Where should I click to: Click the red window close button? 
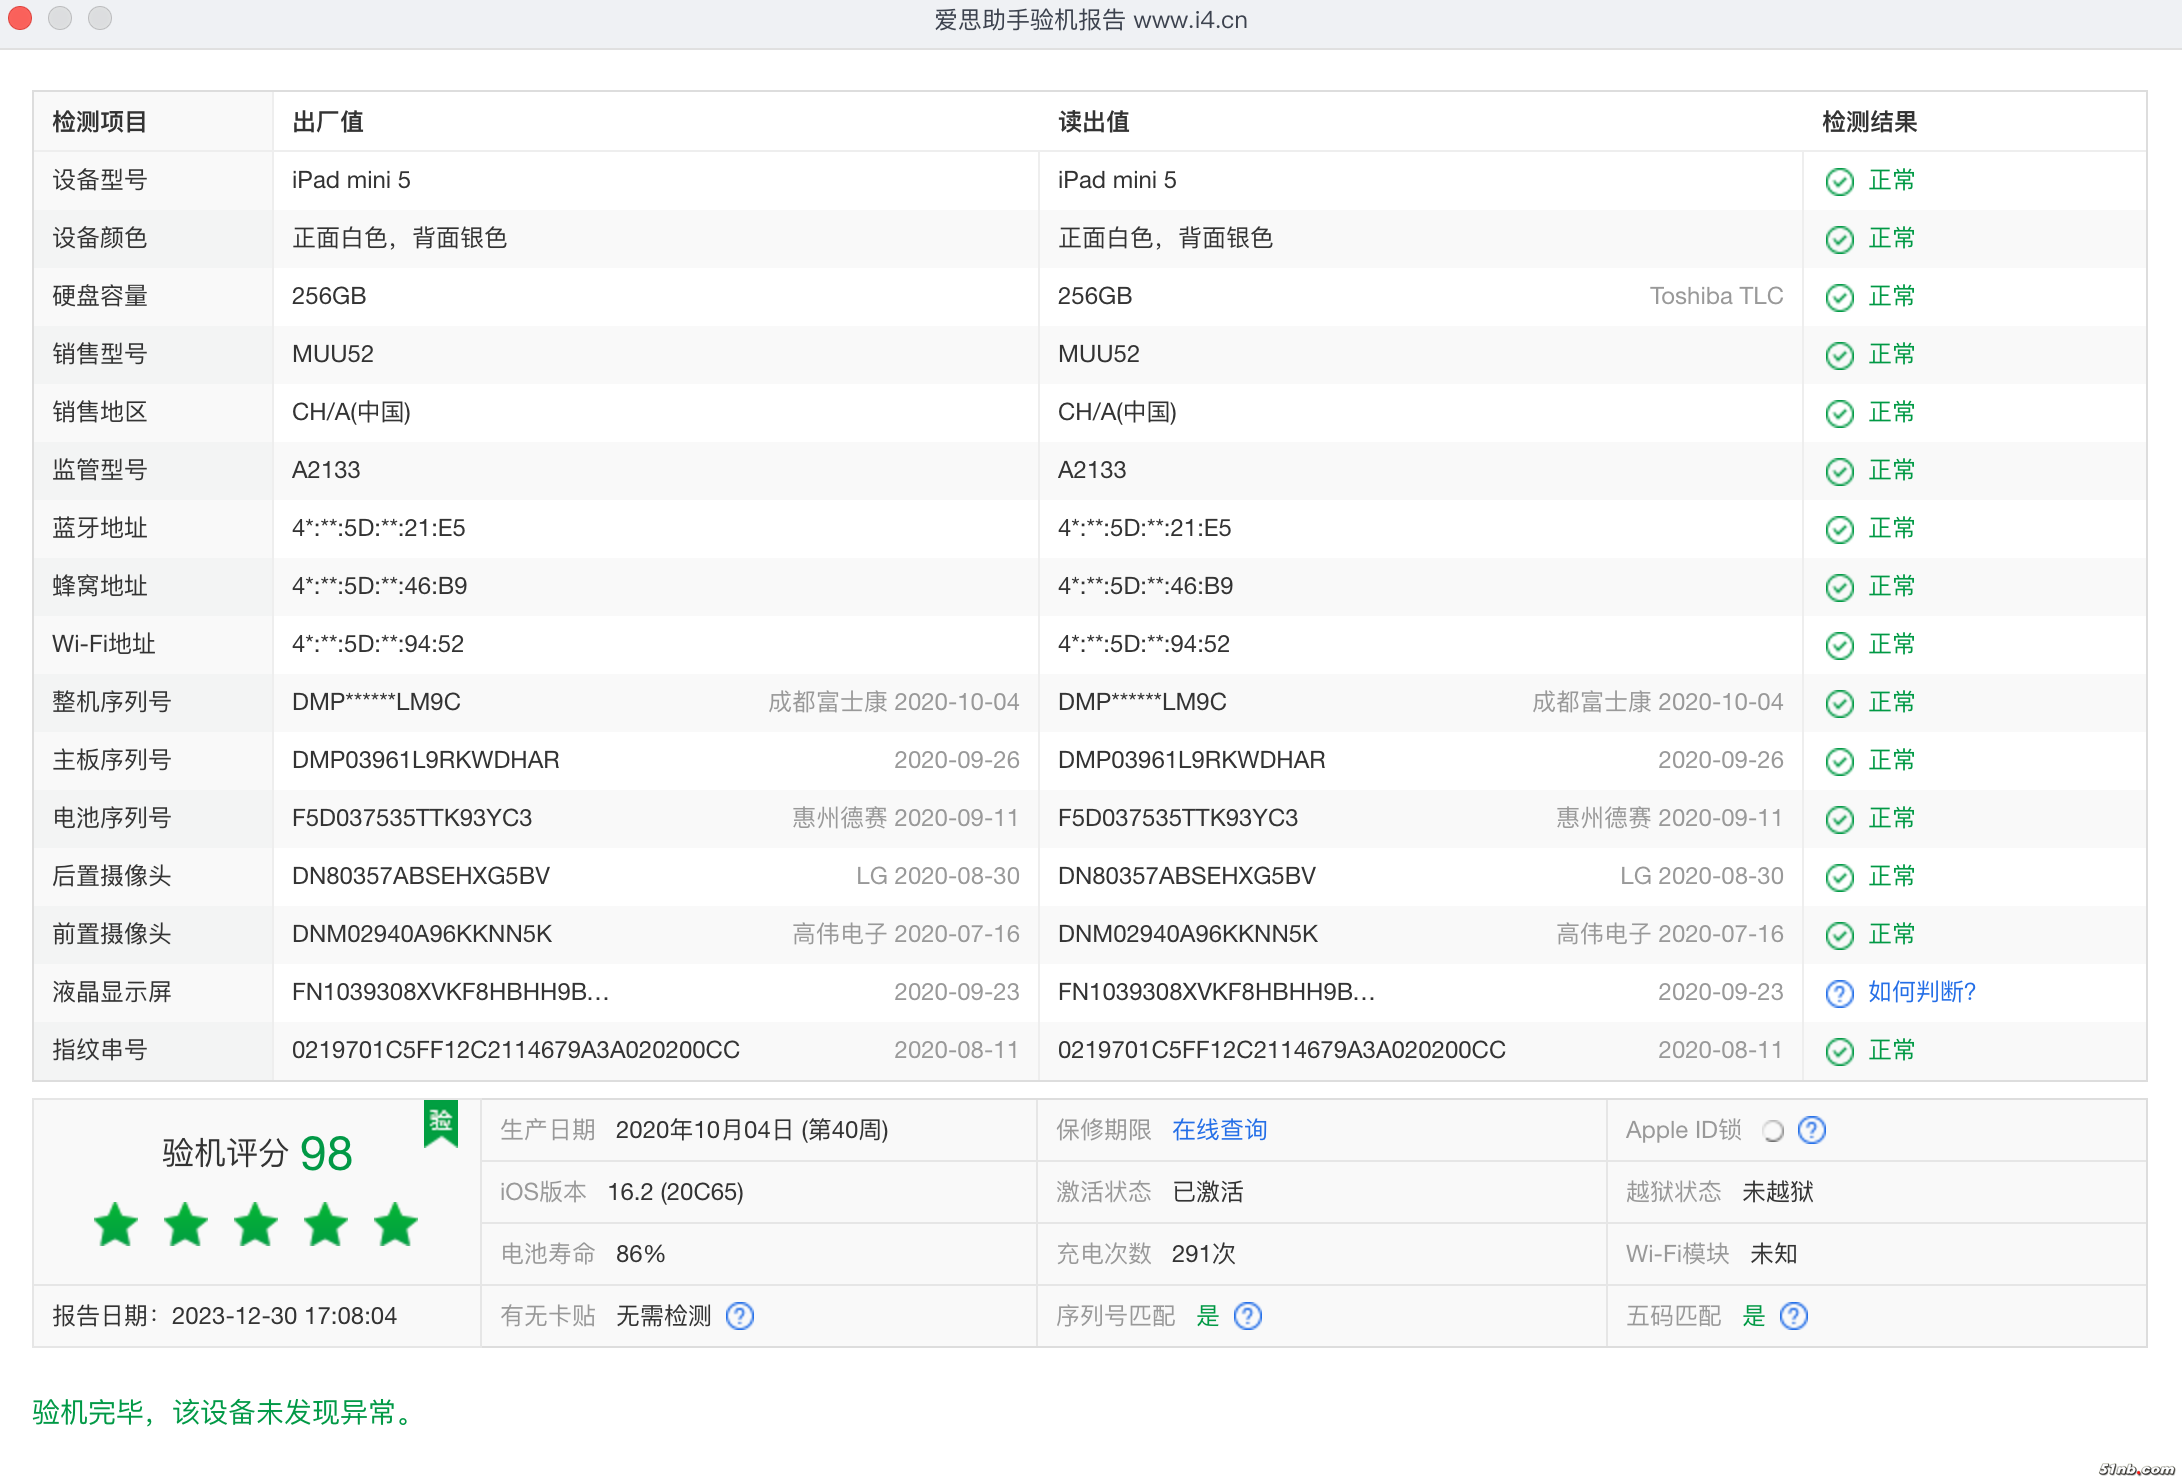coord(21,18)
